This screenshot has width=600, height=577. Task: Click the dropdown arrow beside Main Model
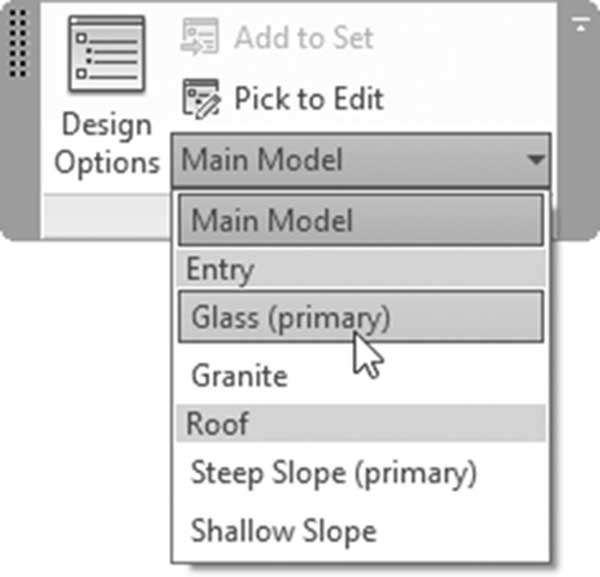click(x=535, y=160)
